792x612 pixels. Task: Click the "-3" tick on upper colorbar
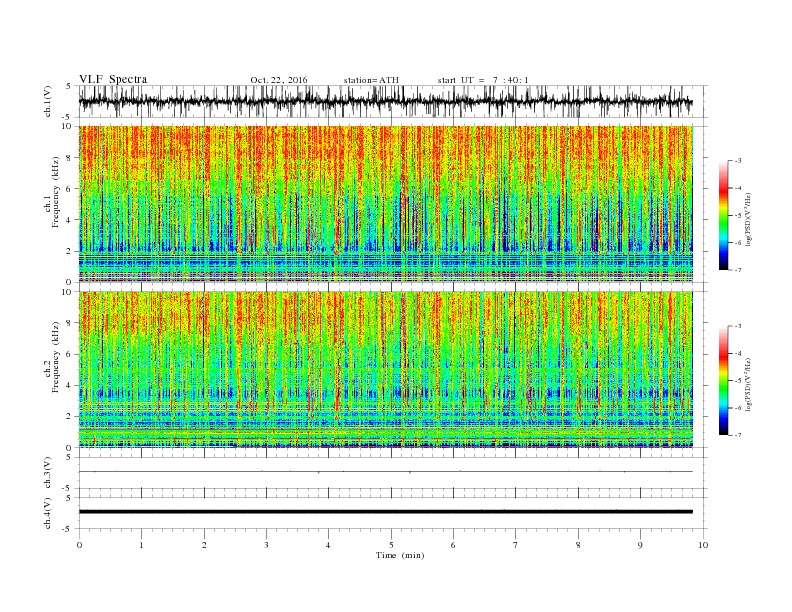pyautogui.click(x=738, y=161)
